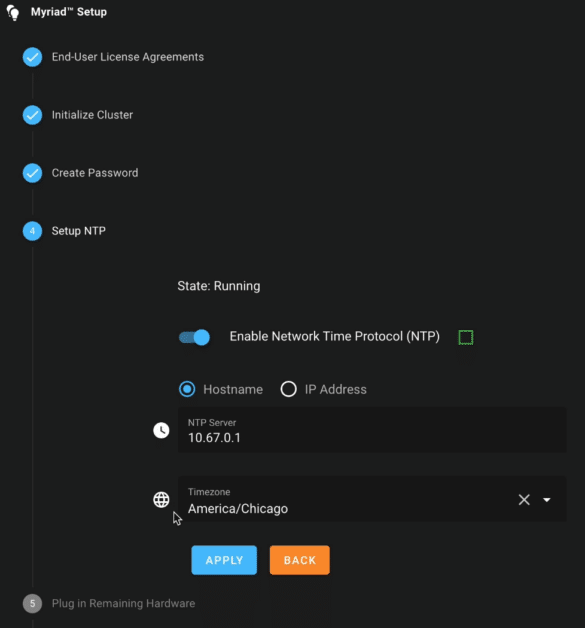Click the Initialize Cluster checkmark icon
Image resolution: width=585 pixels, height=628 pixels.
click(32, 115)
